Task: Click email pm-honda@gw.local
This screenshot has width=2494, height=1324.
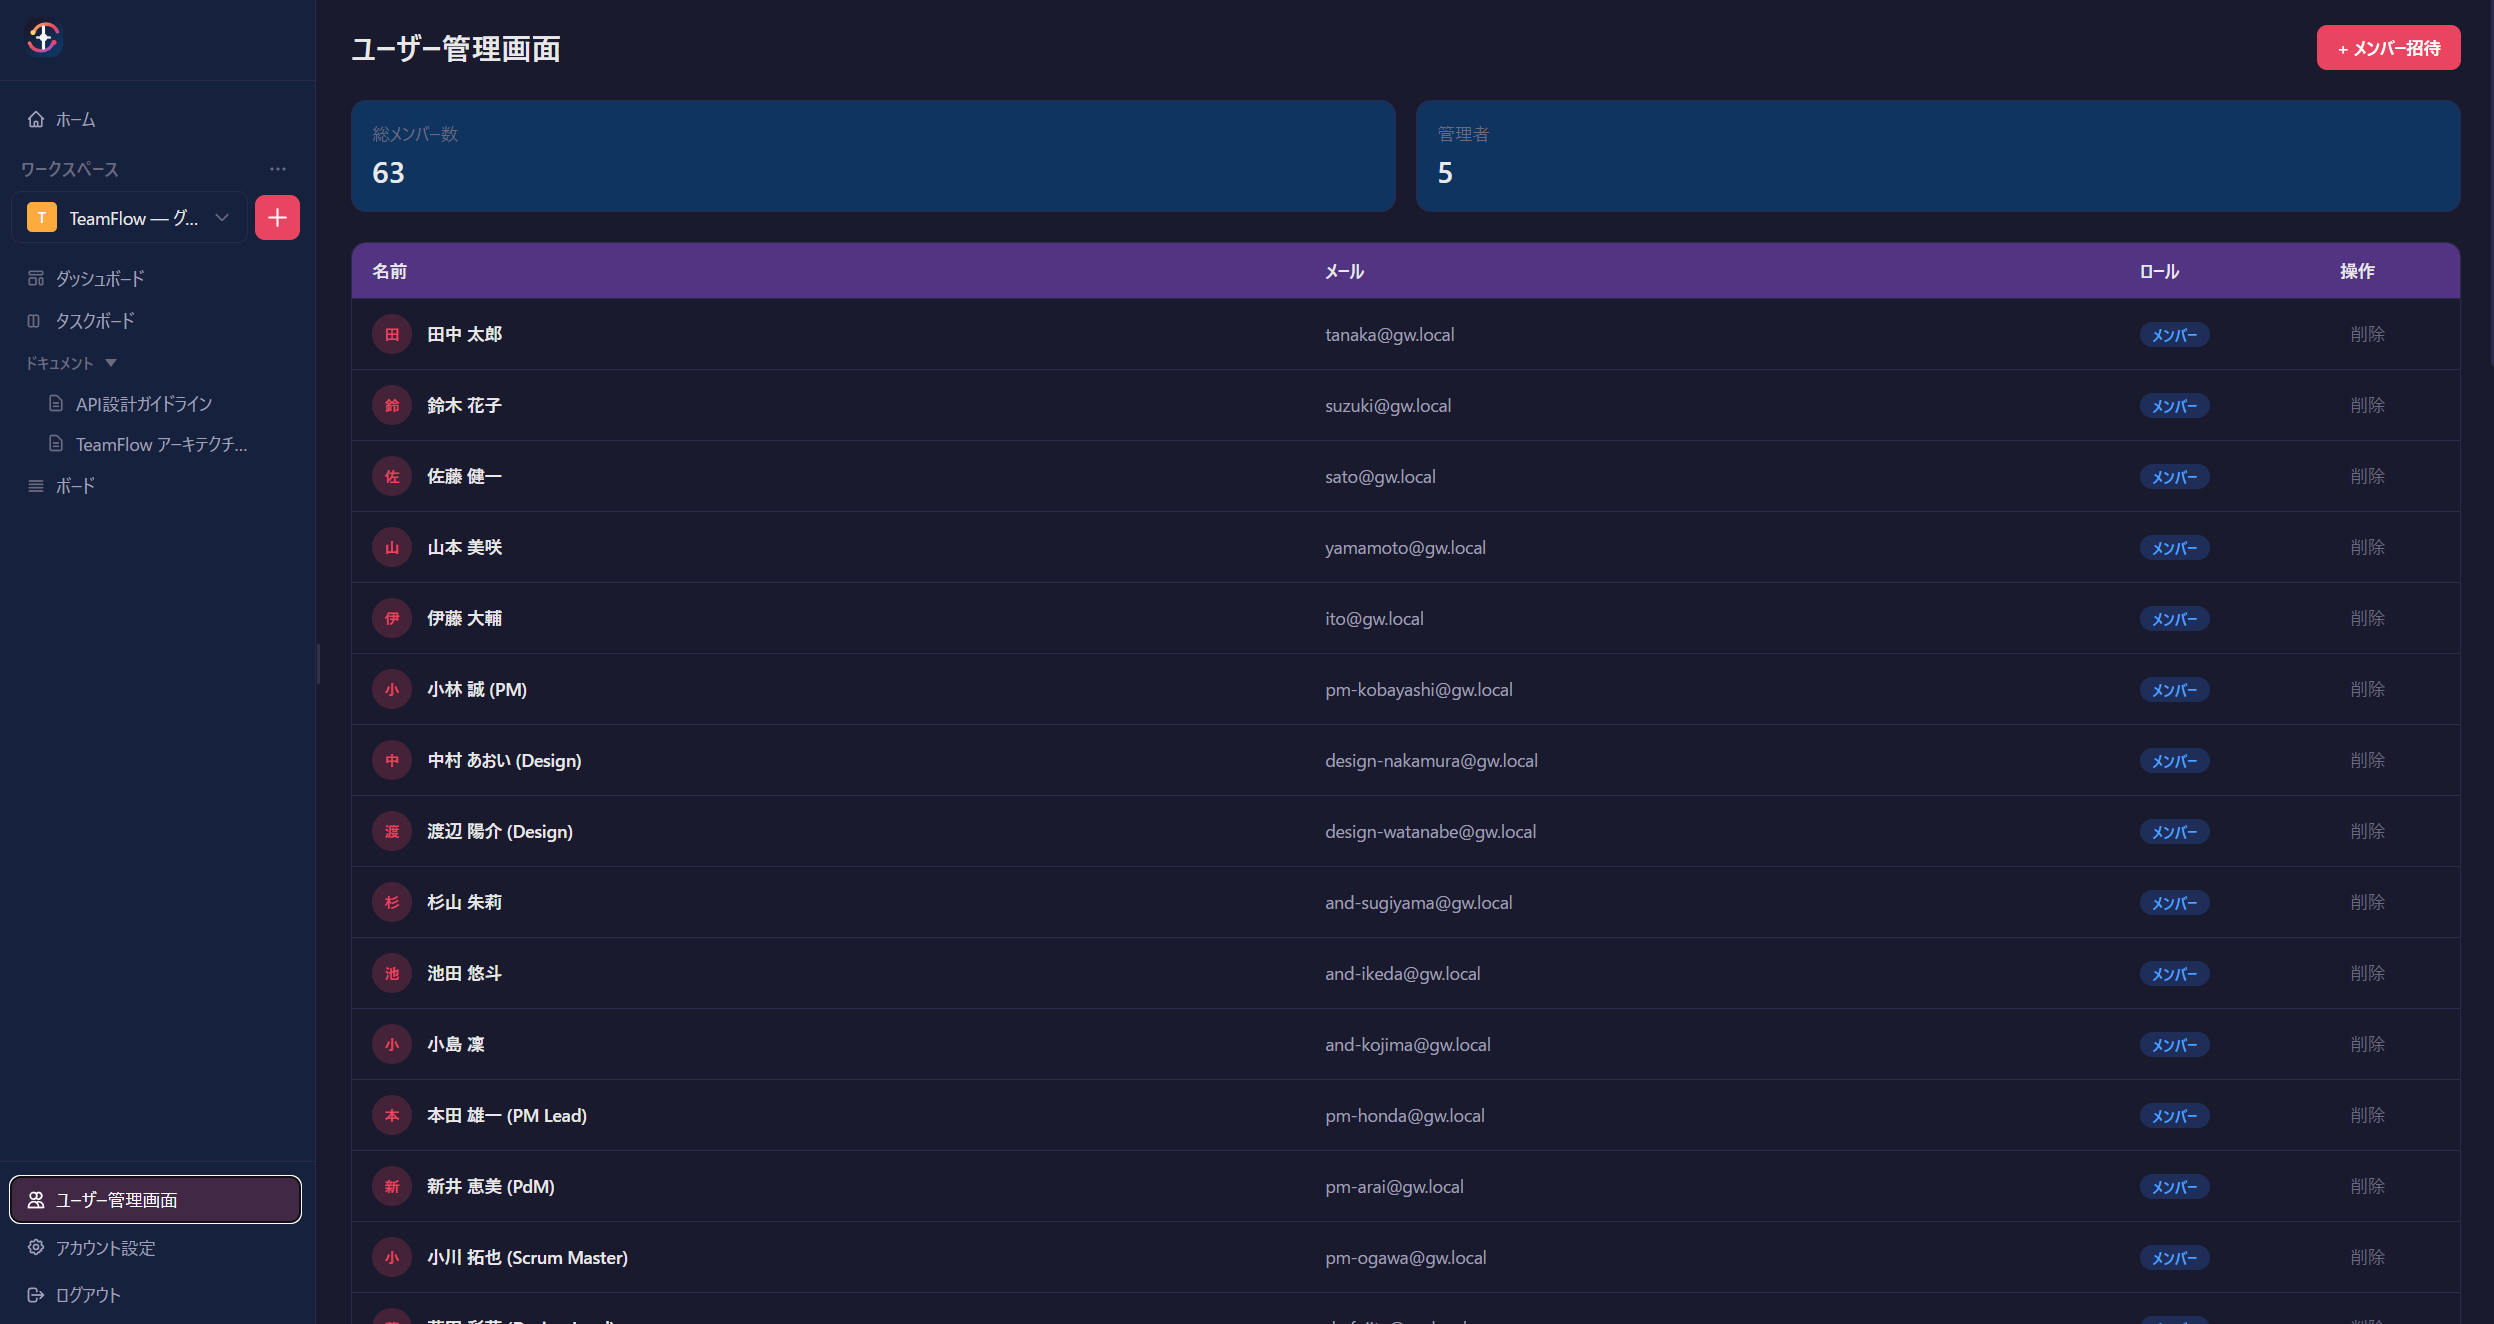Action: tap(1404, 1116)
